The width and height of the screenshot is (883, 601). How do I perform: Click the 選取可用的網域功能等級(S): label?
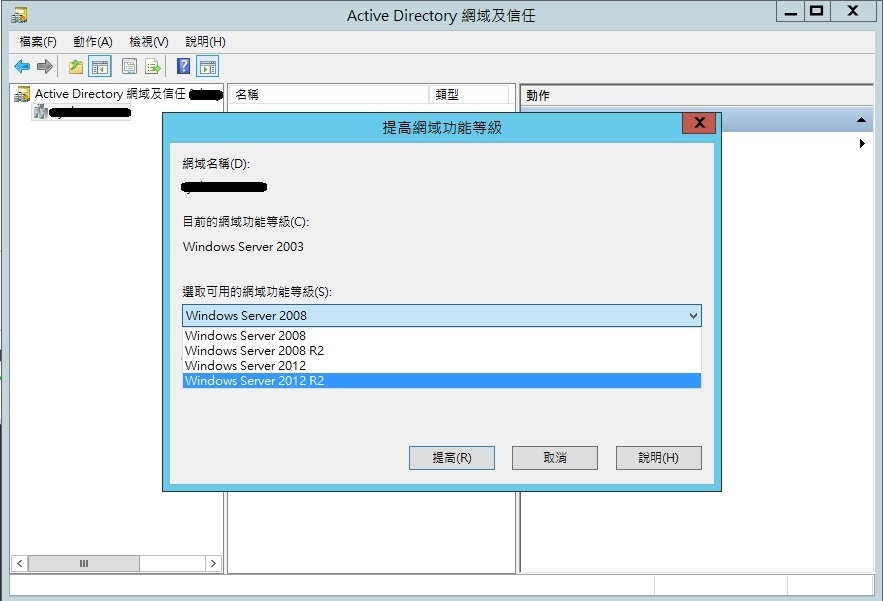pyautogui.click(x=257, y=292)
